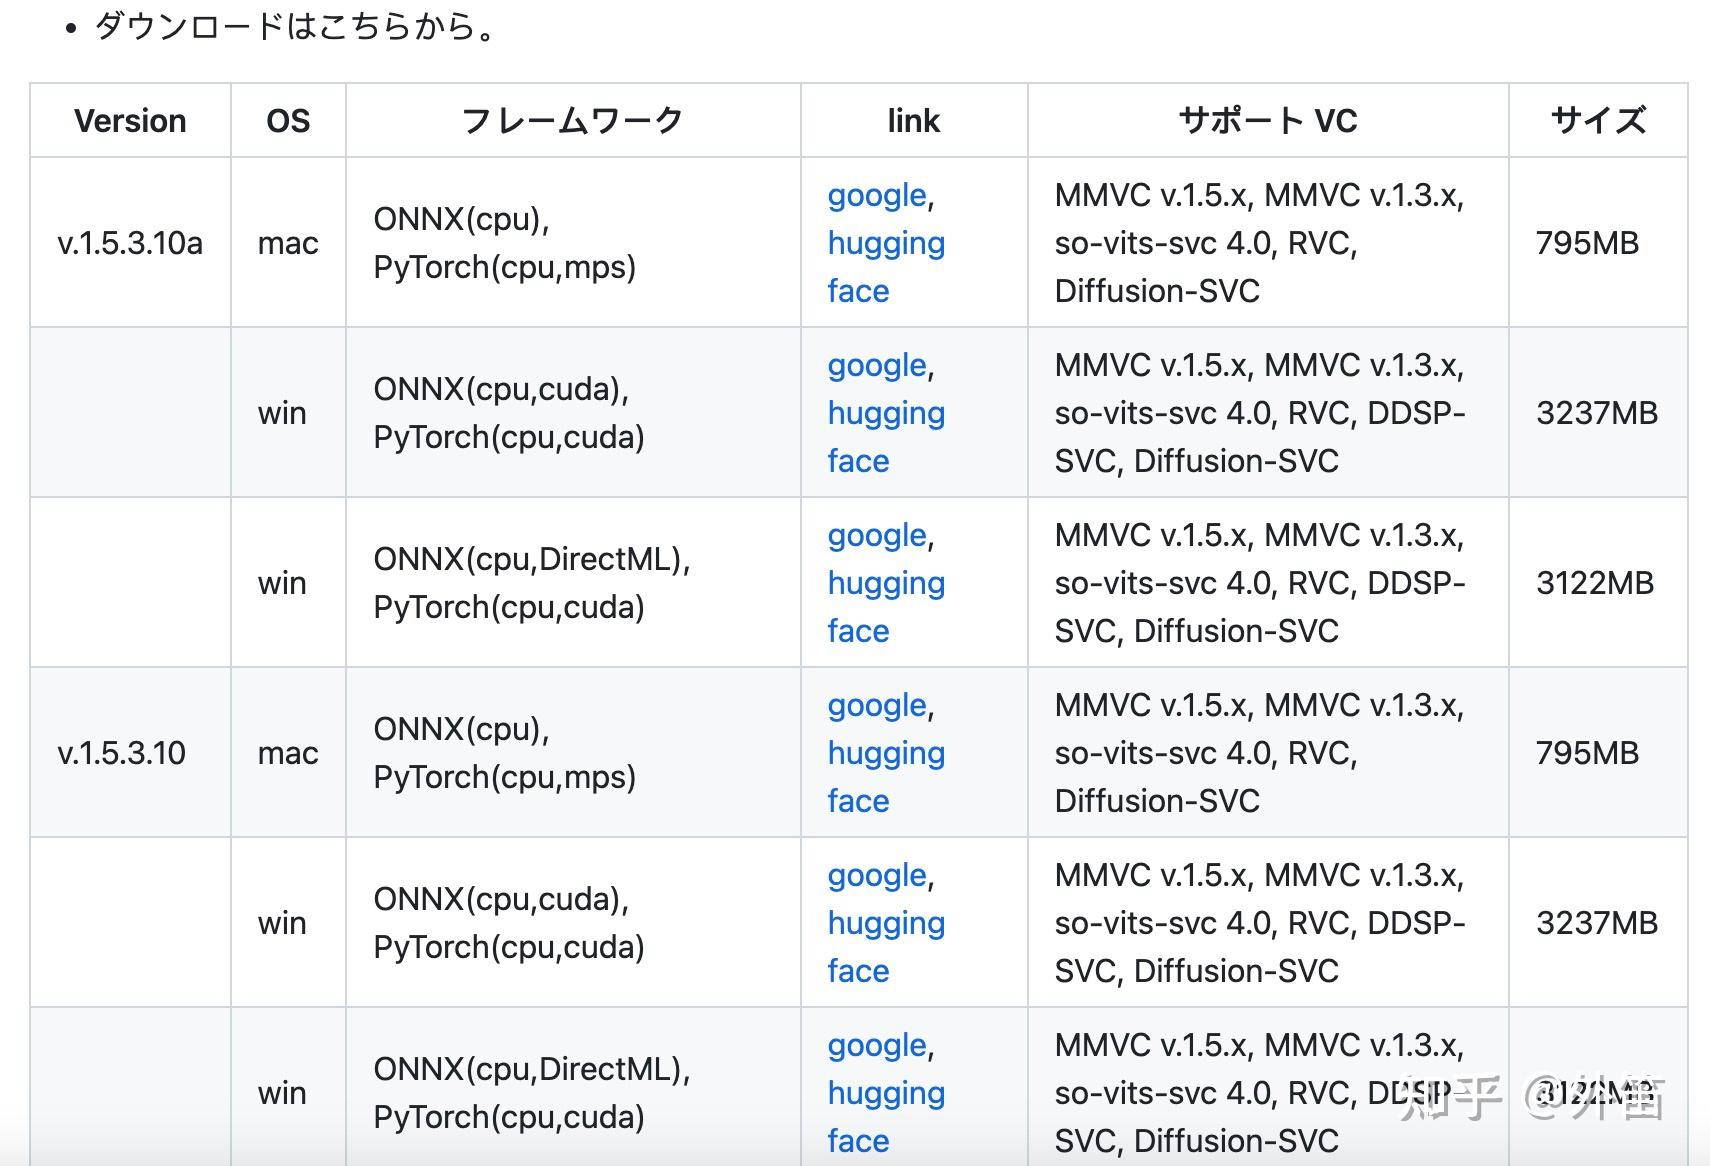
Task: Open google link in v.1.5.3.10a DirectML row
Action: click(x=877, y=535)
